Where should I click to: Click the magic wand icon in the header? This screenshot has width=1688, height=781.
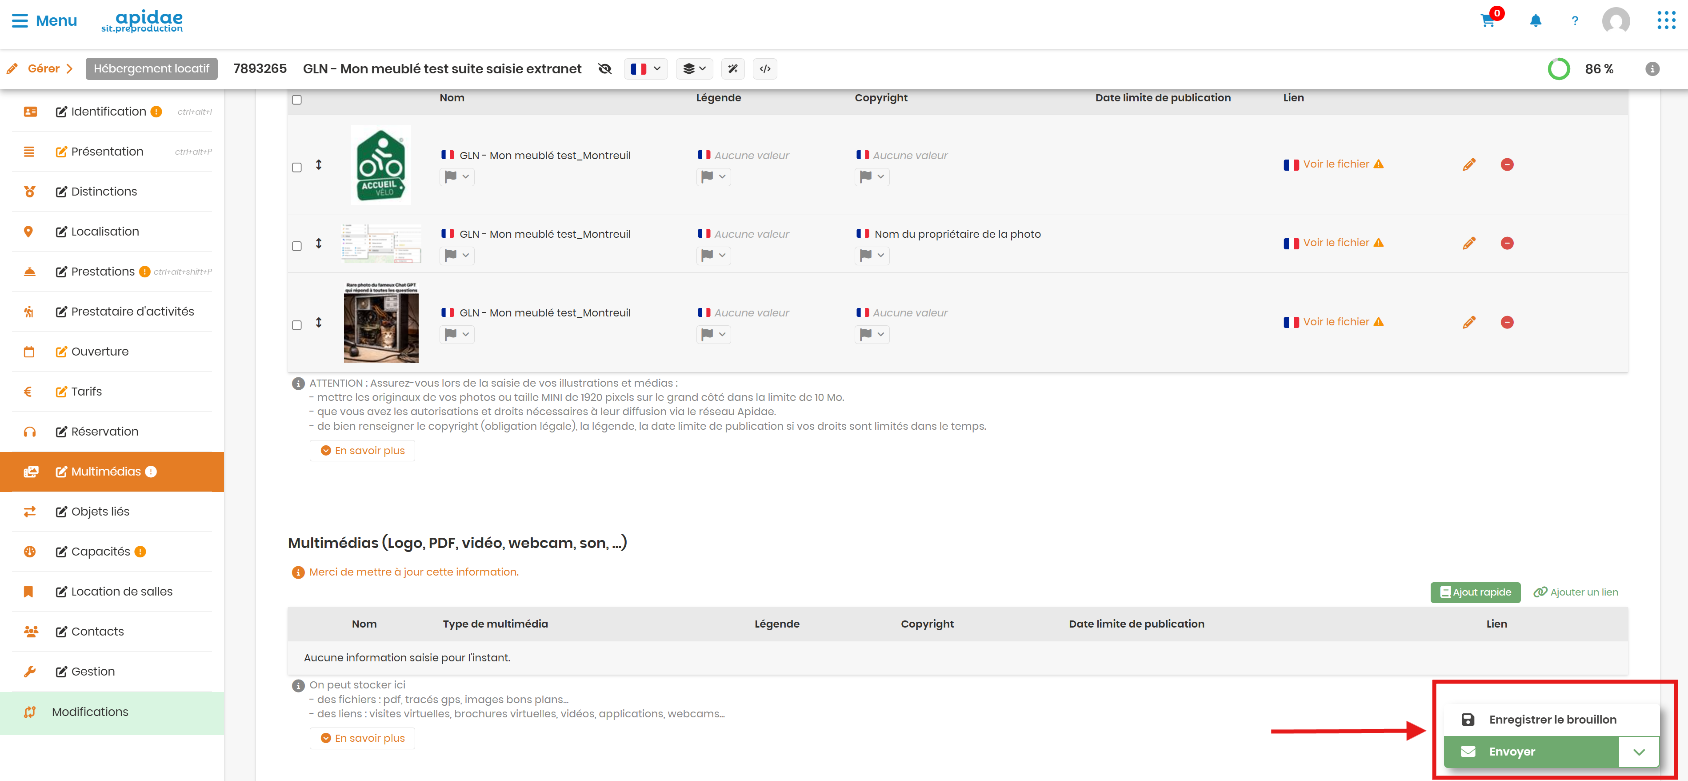point(733,69)
